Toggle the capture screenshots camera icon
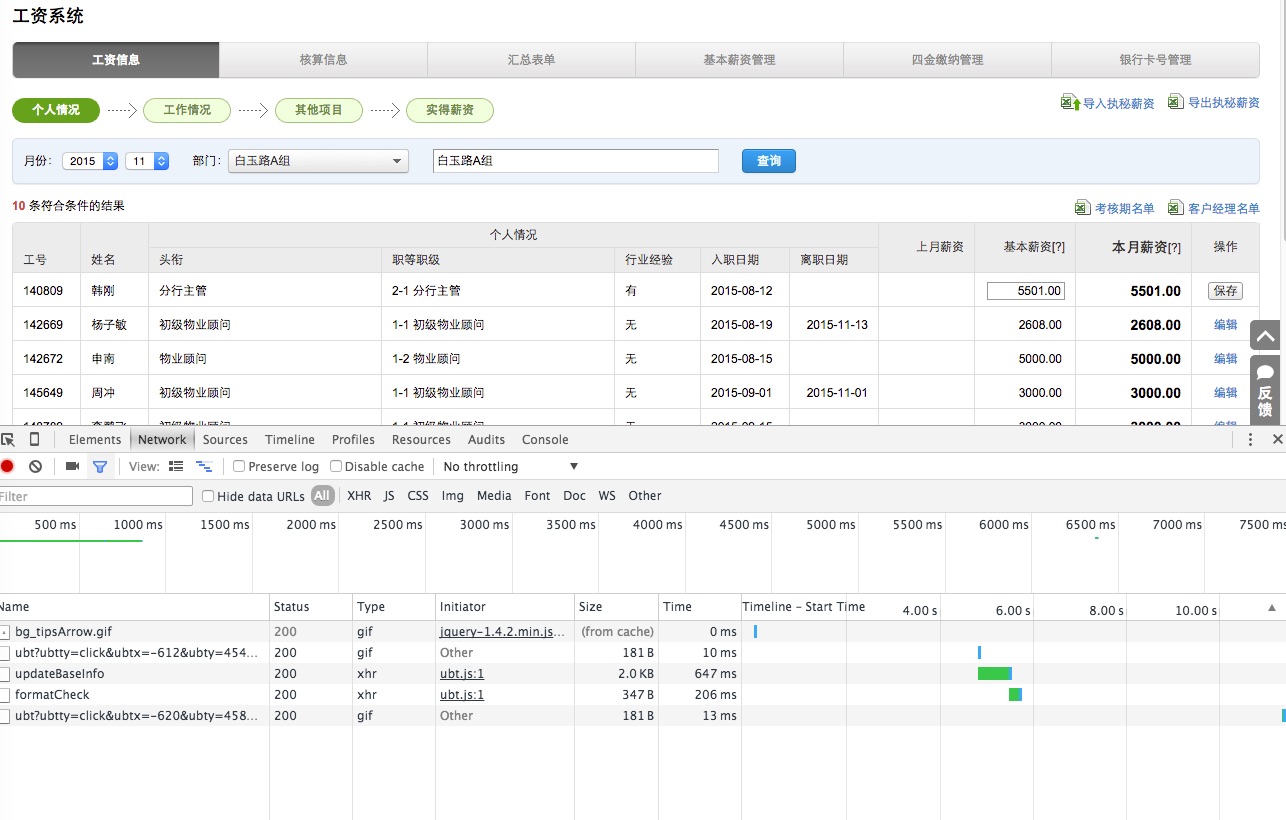 [72, 466]
